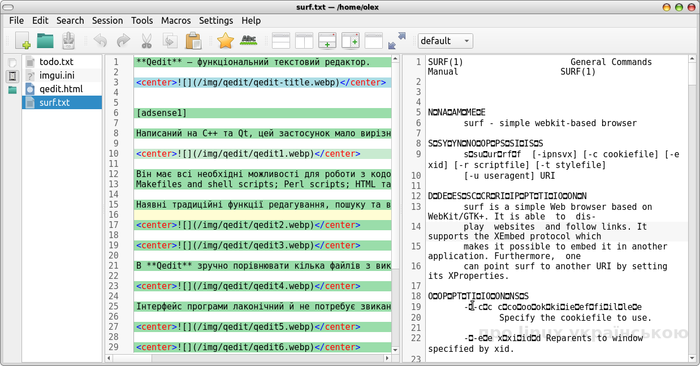Split the view vertically using toolbar icon
The image size is (700, 366).
(304, 41)
